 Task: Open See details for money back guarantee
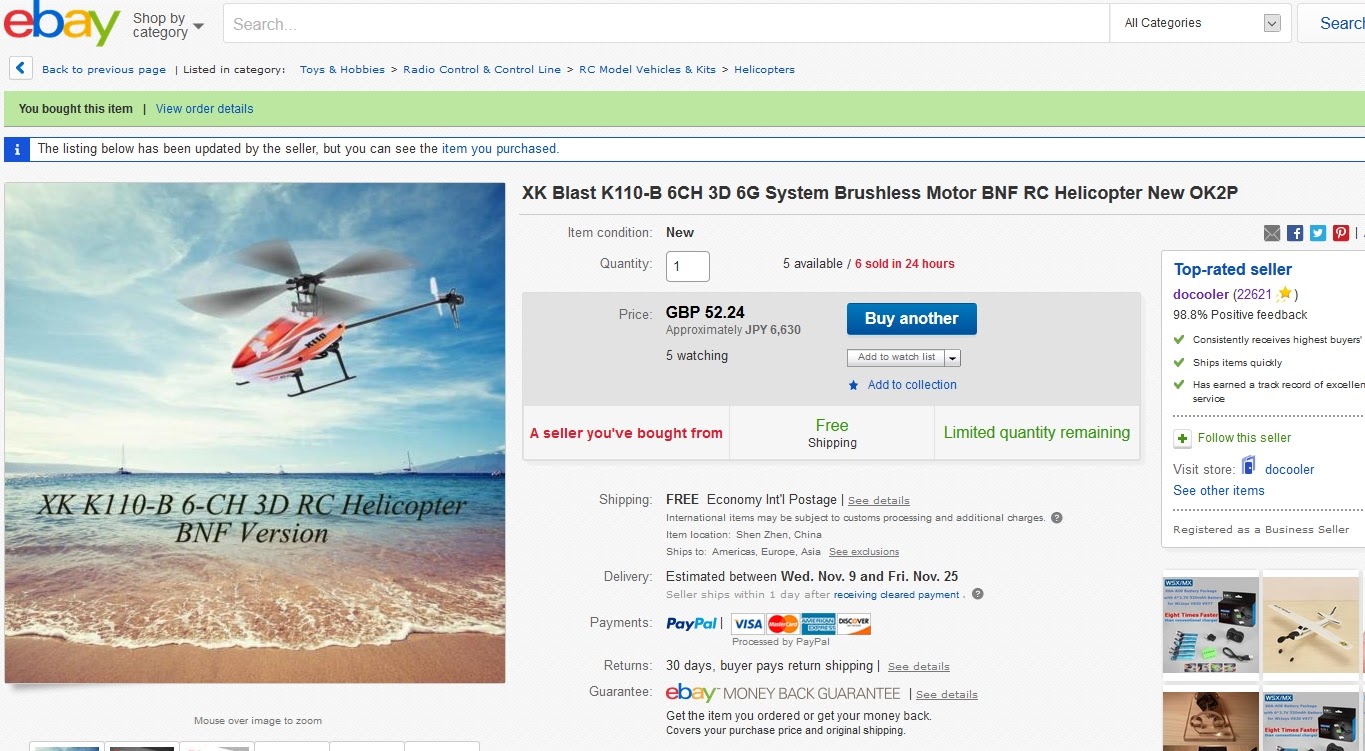tap(947, 695)
